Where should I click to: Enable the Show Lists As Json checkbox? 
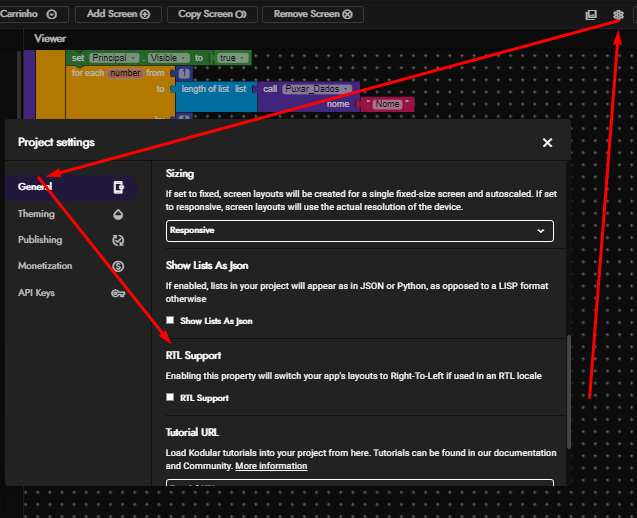tap(171, 321)
